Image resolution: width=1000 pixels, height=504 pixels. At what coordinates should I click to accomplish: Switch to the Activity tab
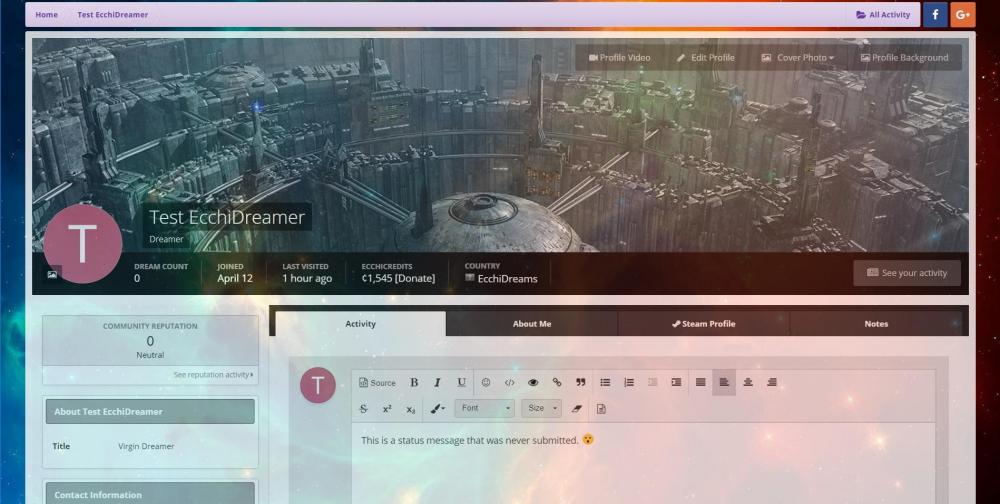(360, 323)
